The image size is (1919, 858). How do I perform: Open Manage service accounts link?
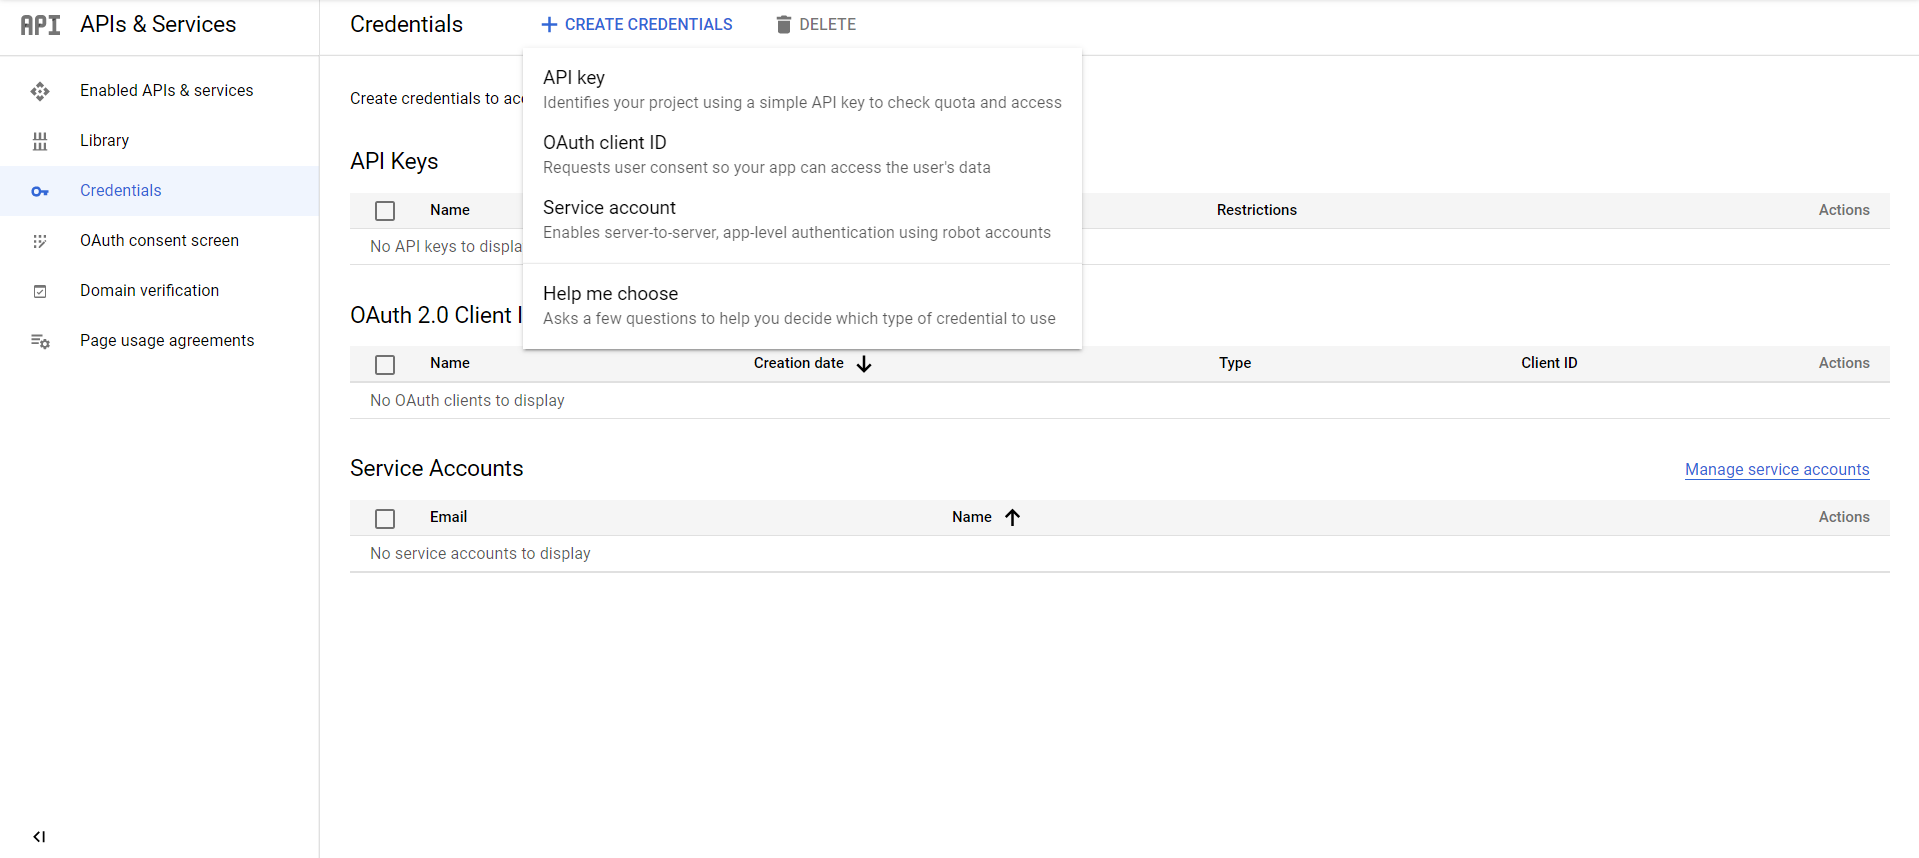[1776, 469]
